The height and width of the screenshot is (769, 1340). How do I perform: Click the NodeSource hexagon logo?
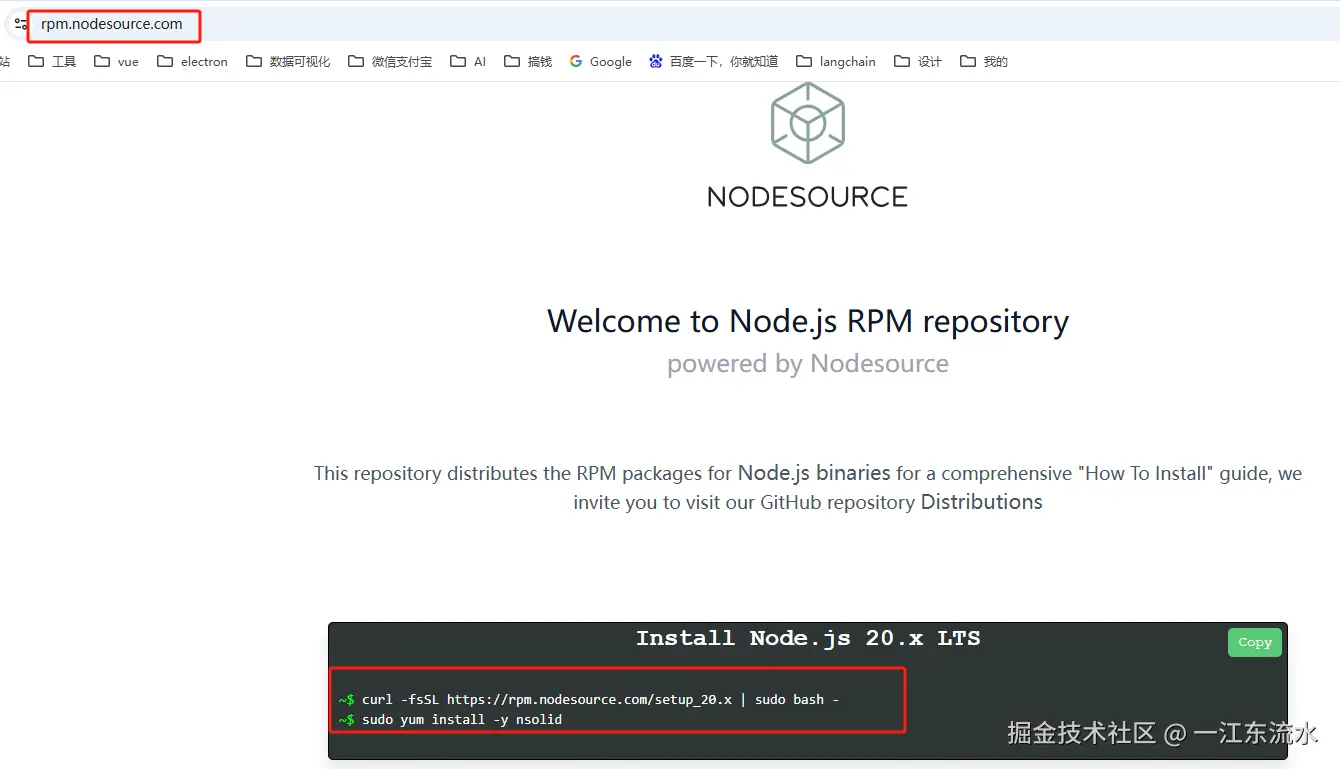coord(808,123)
